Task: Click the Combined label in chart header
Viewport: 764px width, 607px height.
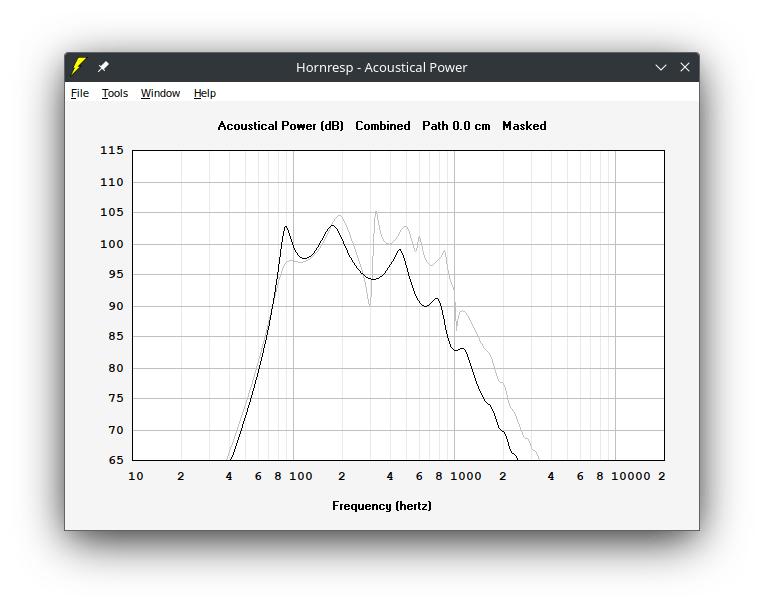Action: (x=383, y=126)
